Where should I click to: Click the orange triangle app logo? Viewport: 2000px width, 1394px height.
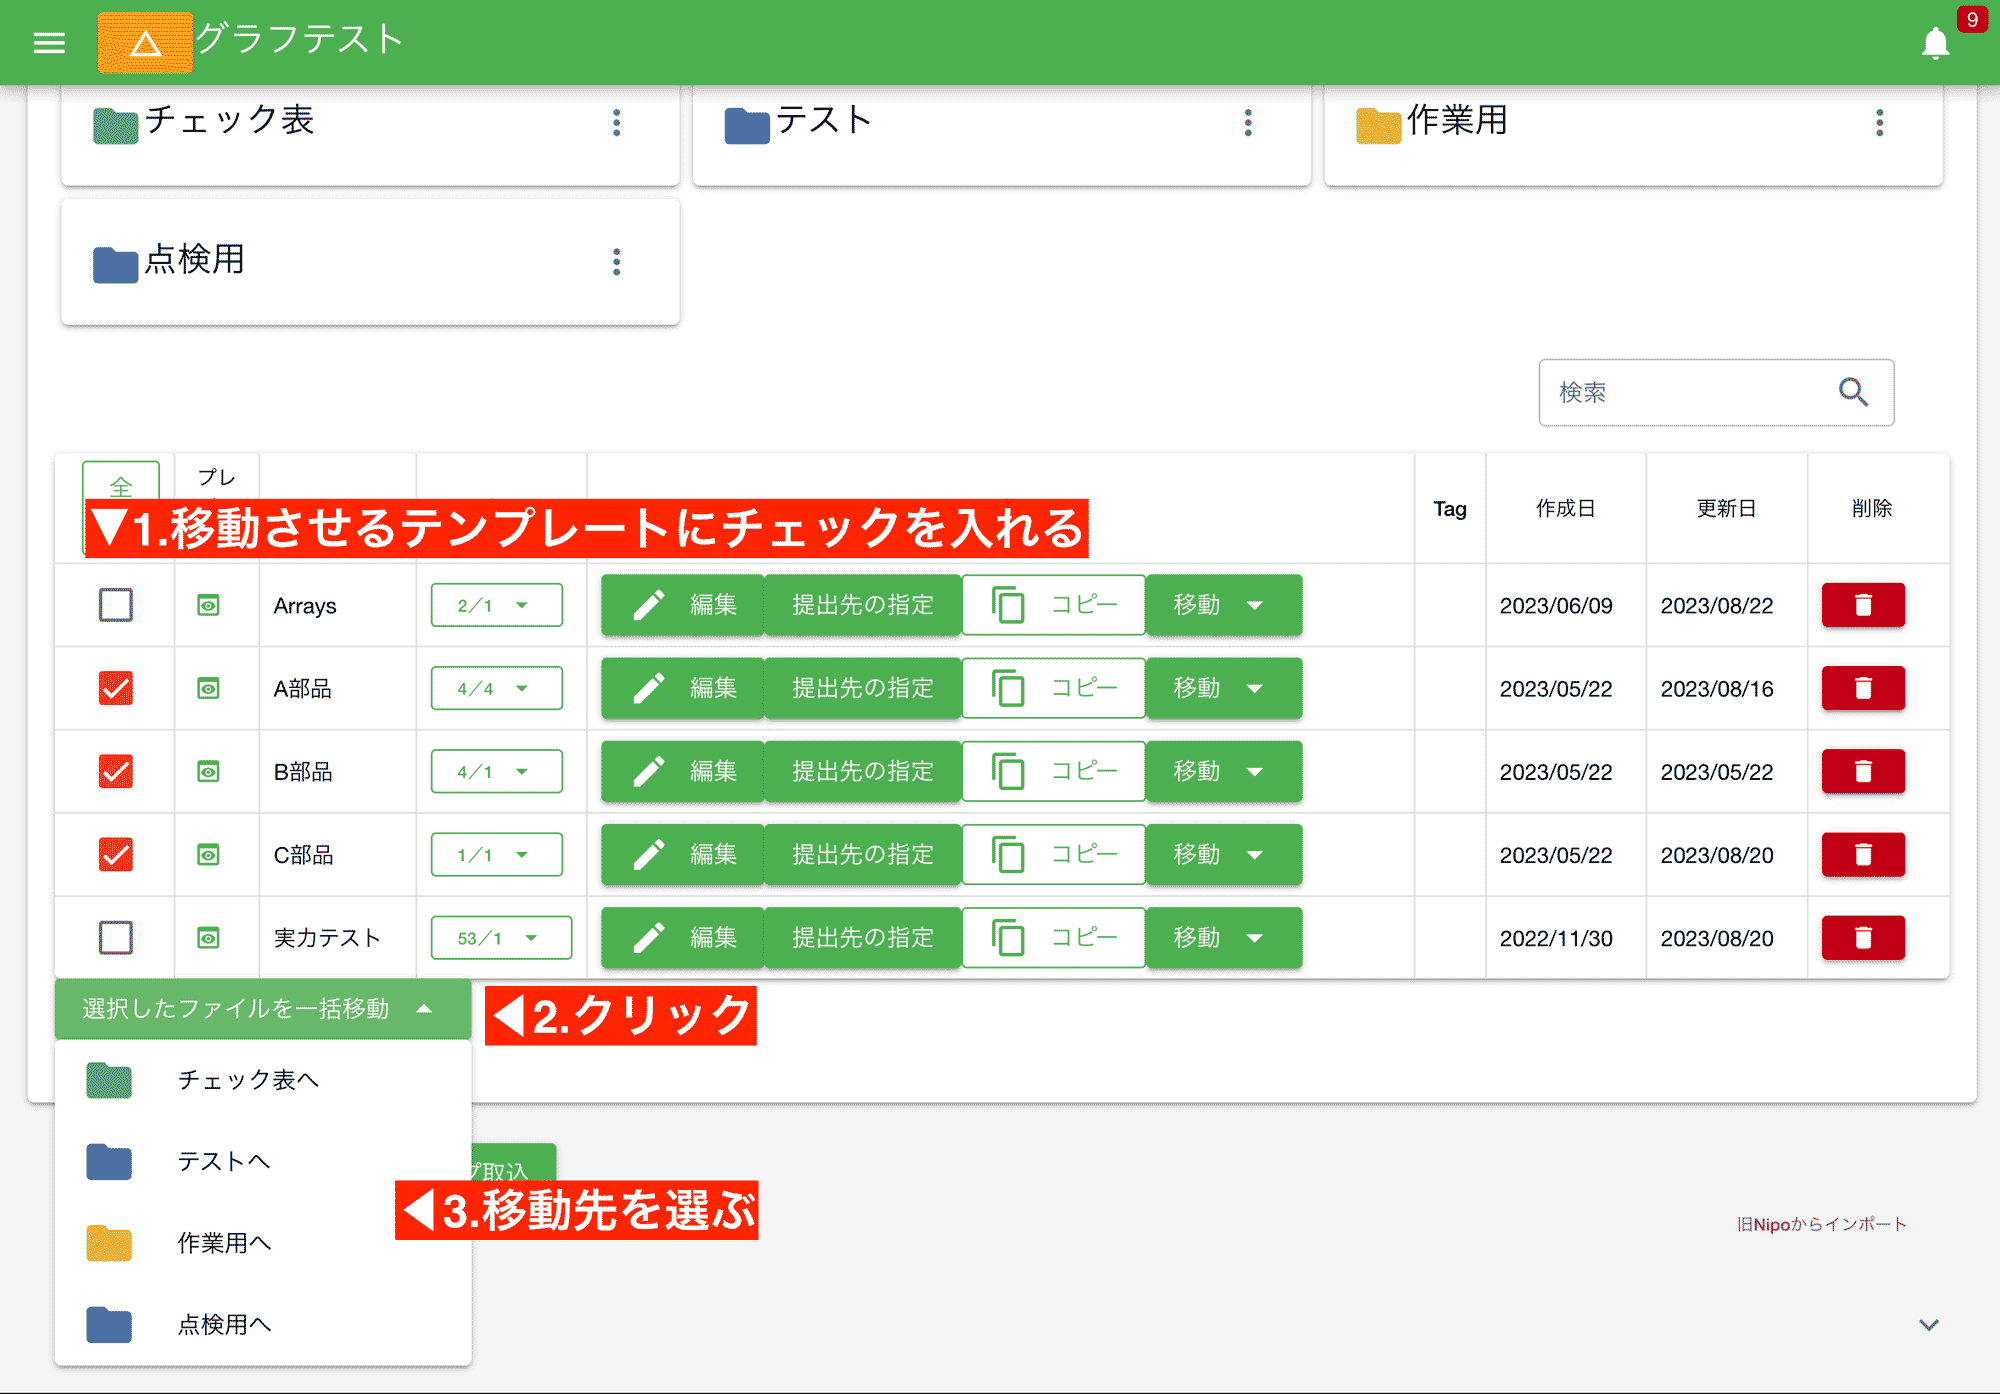coord(145,43)
